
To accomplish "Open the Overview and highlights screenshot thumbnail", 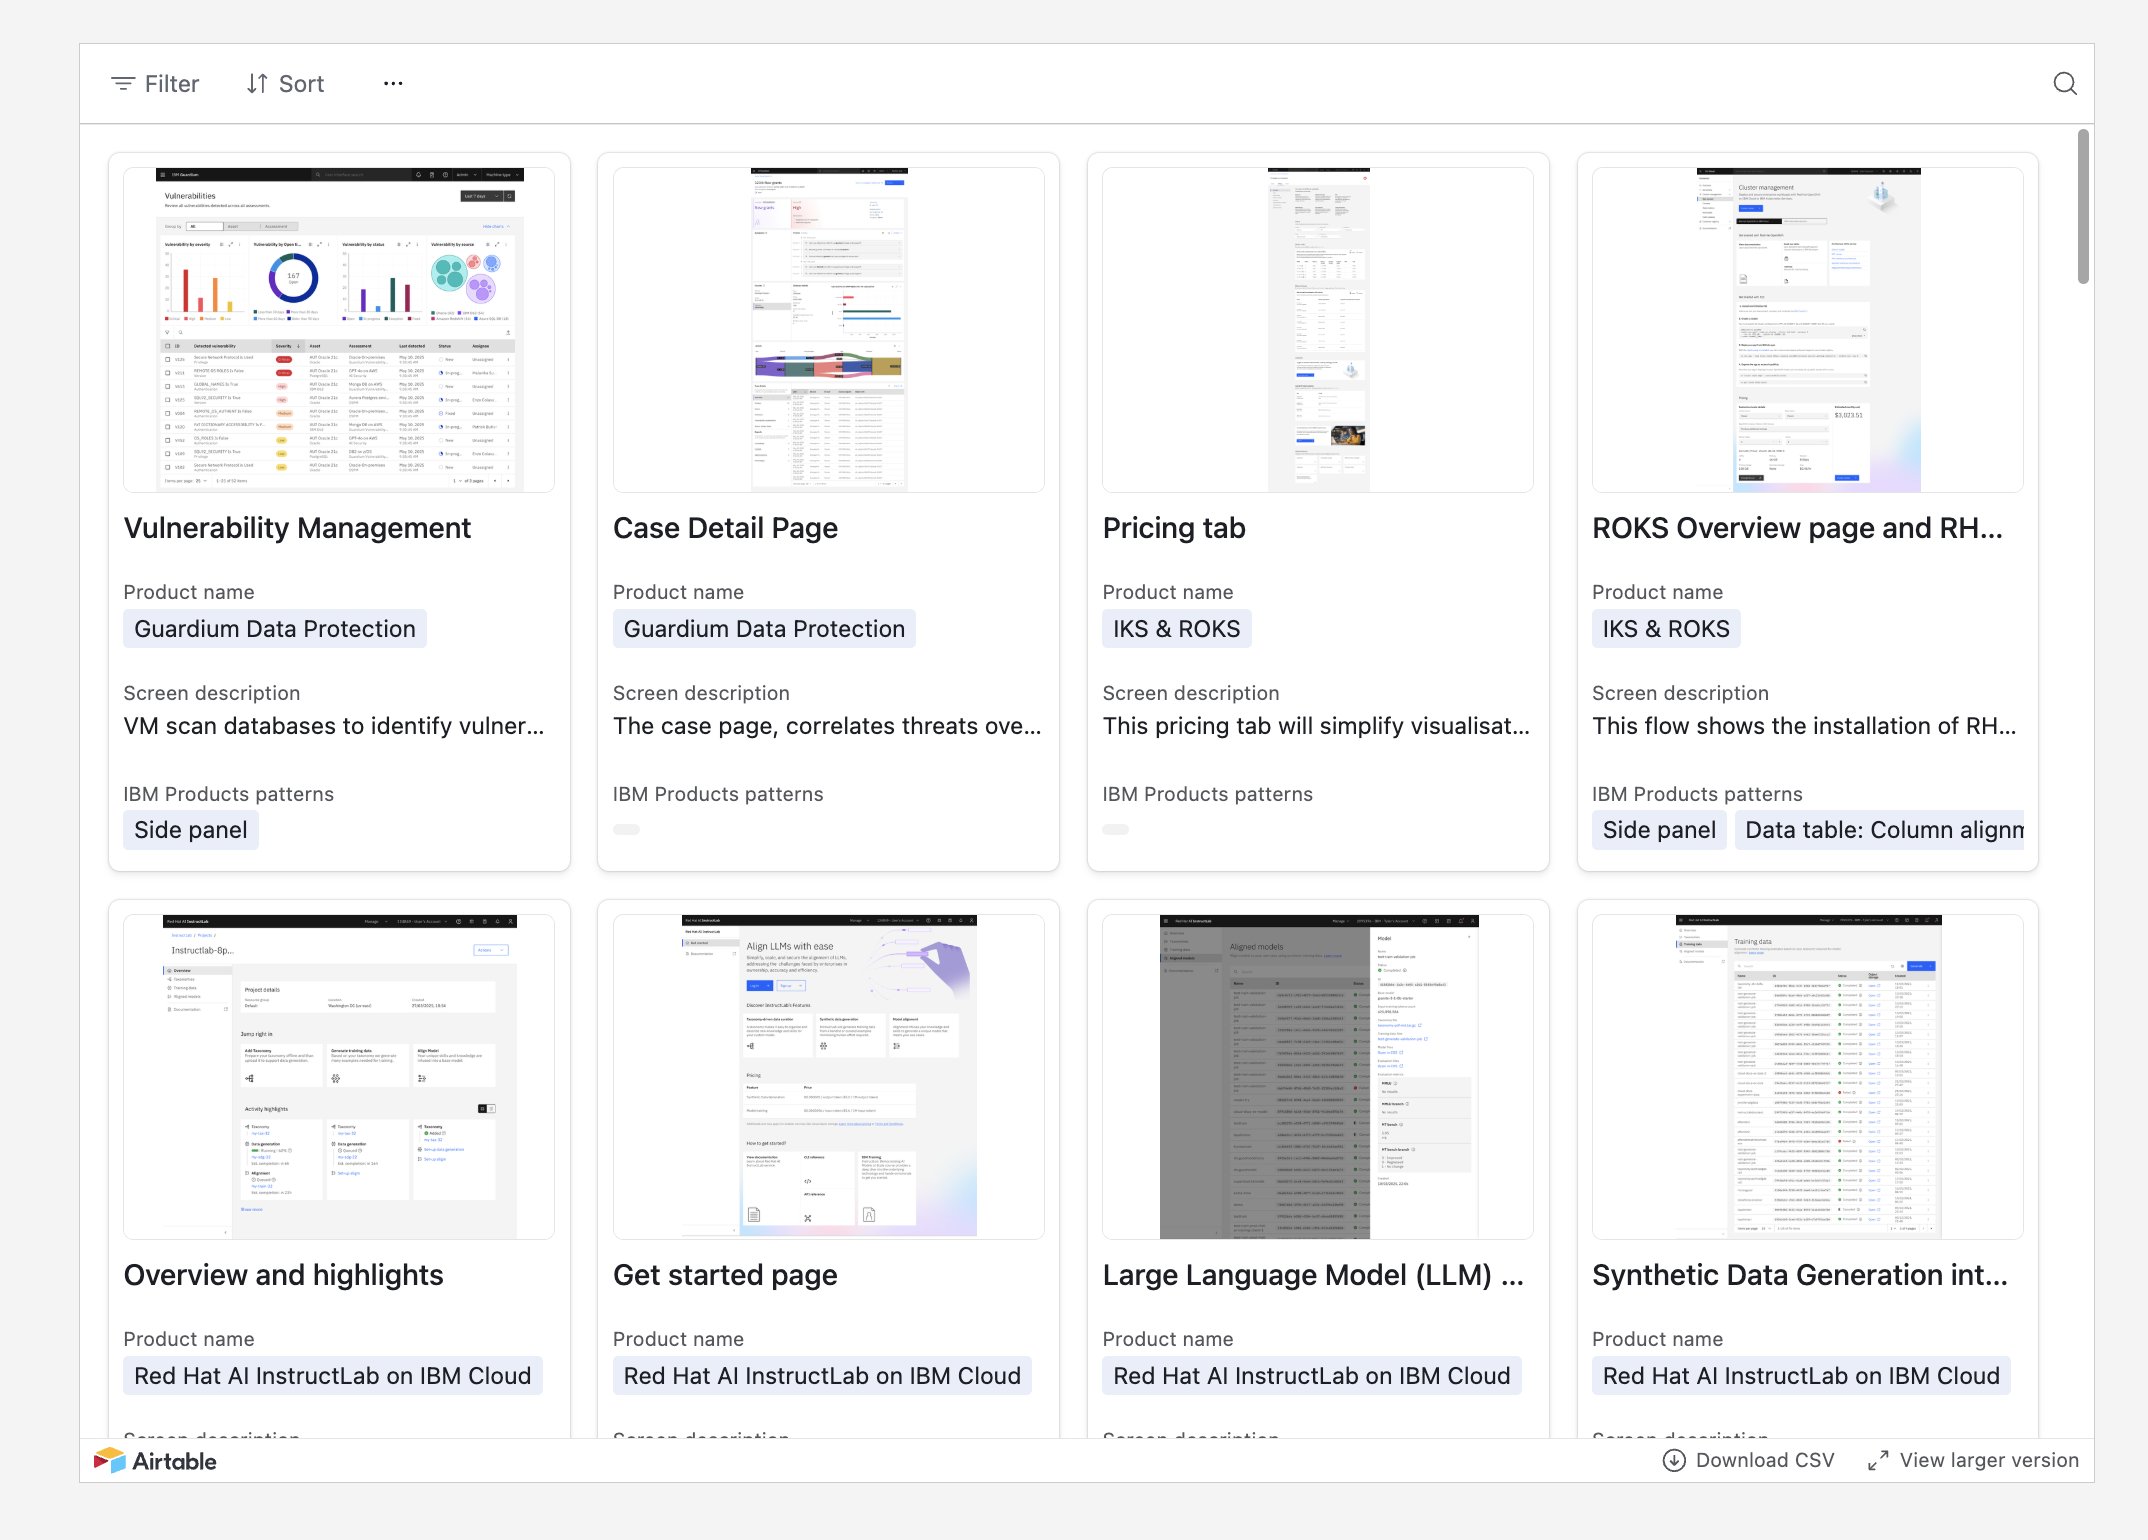I will (x=339, y=1077).
